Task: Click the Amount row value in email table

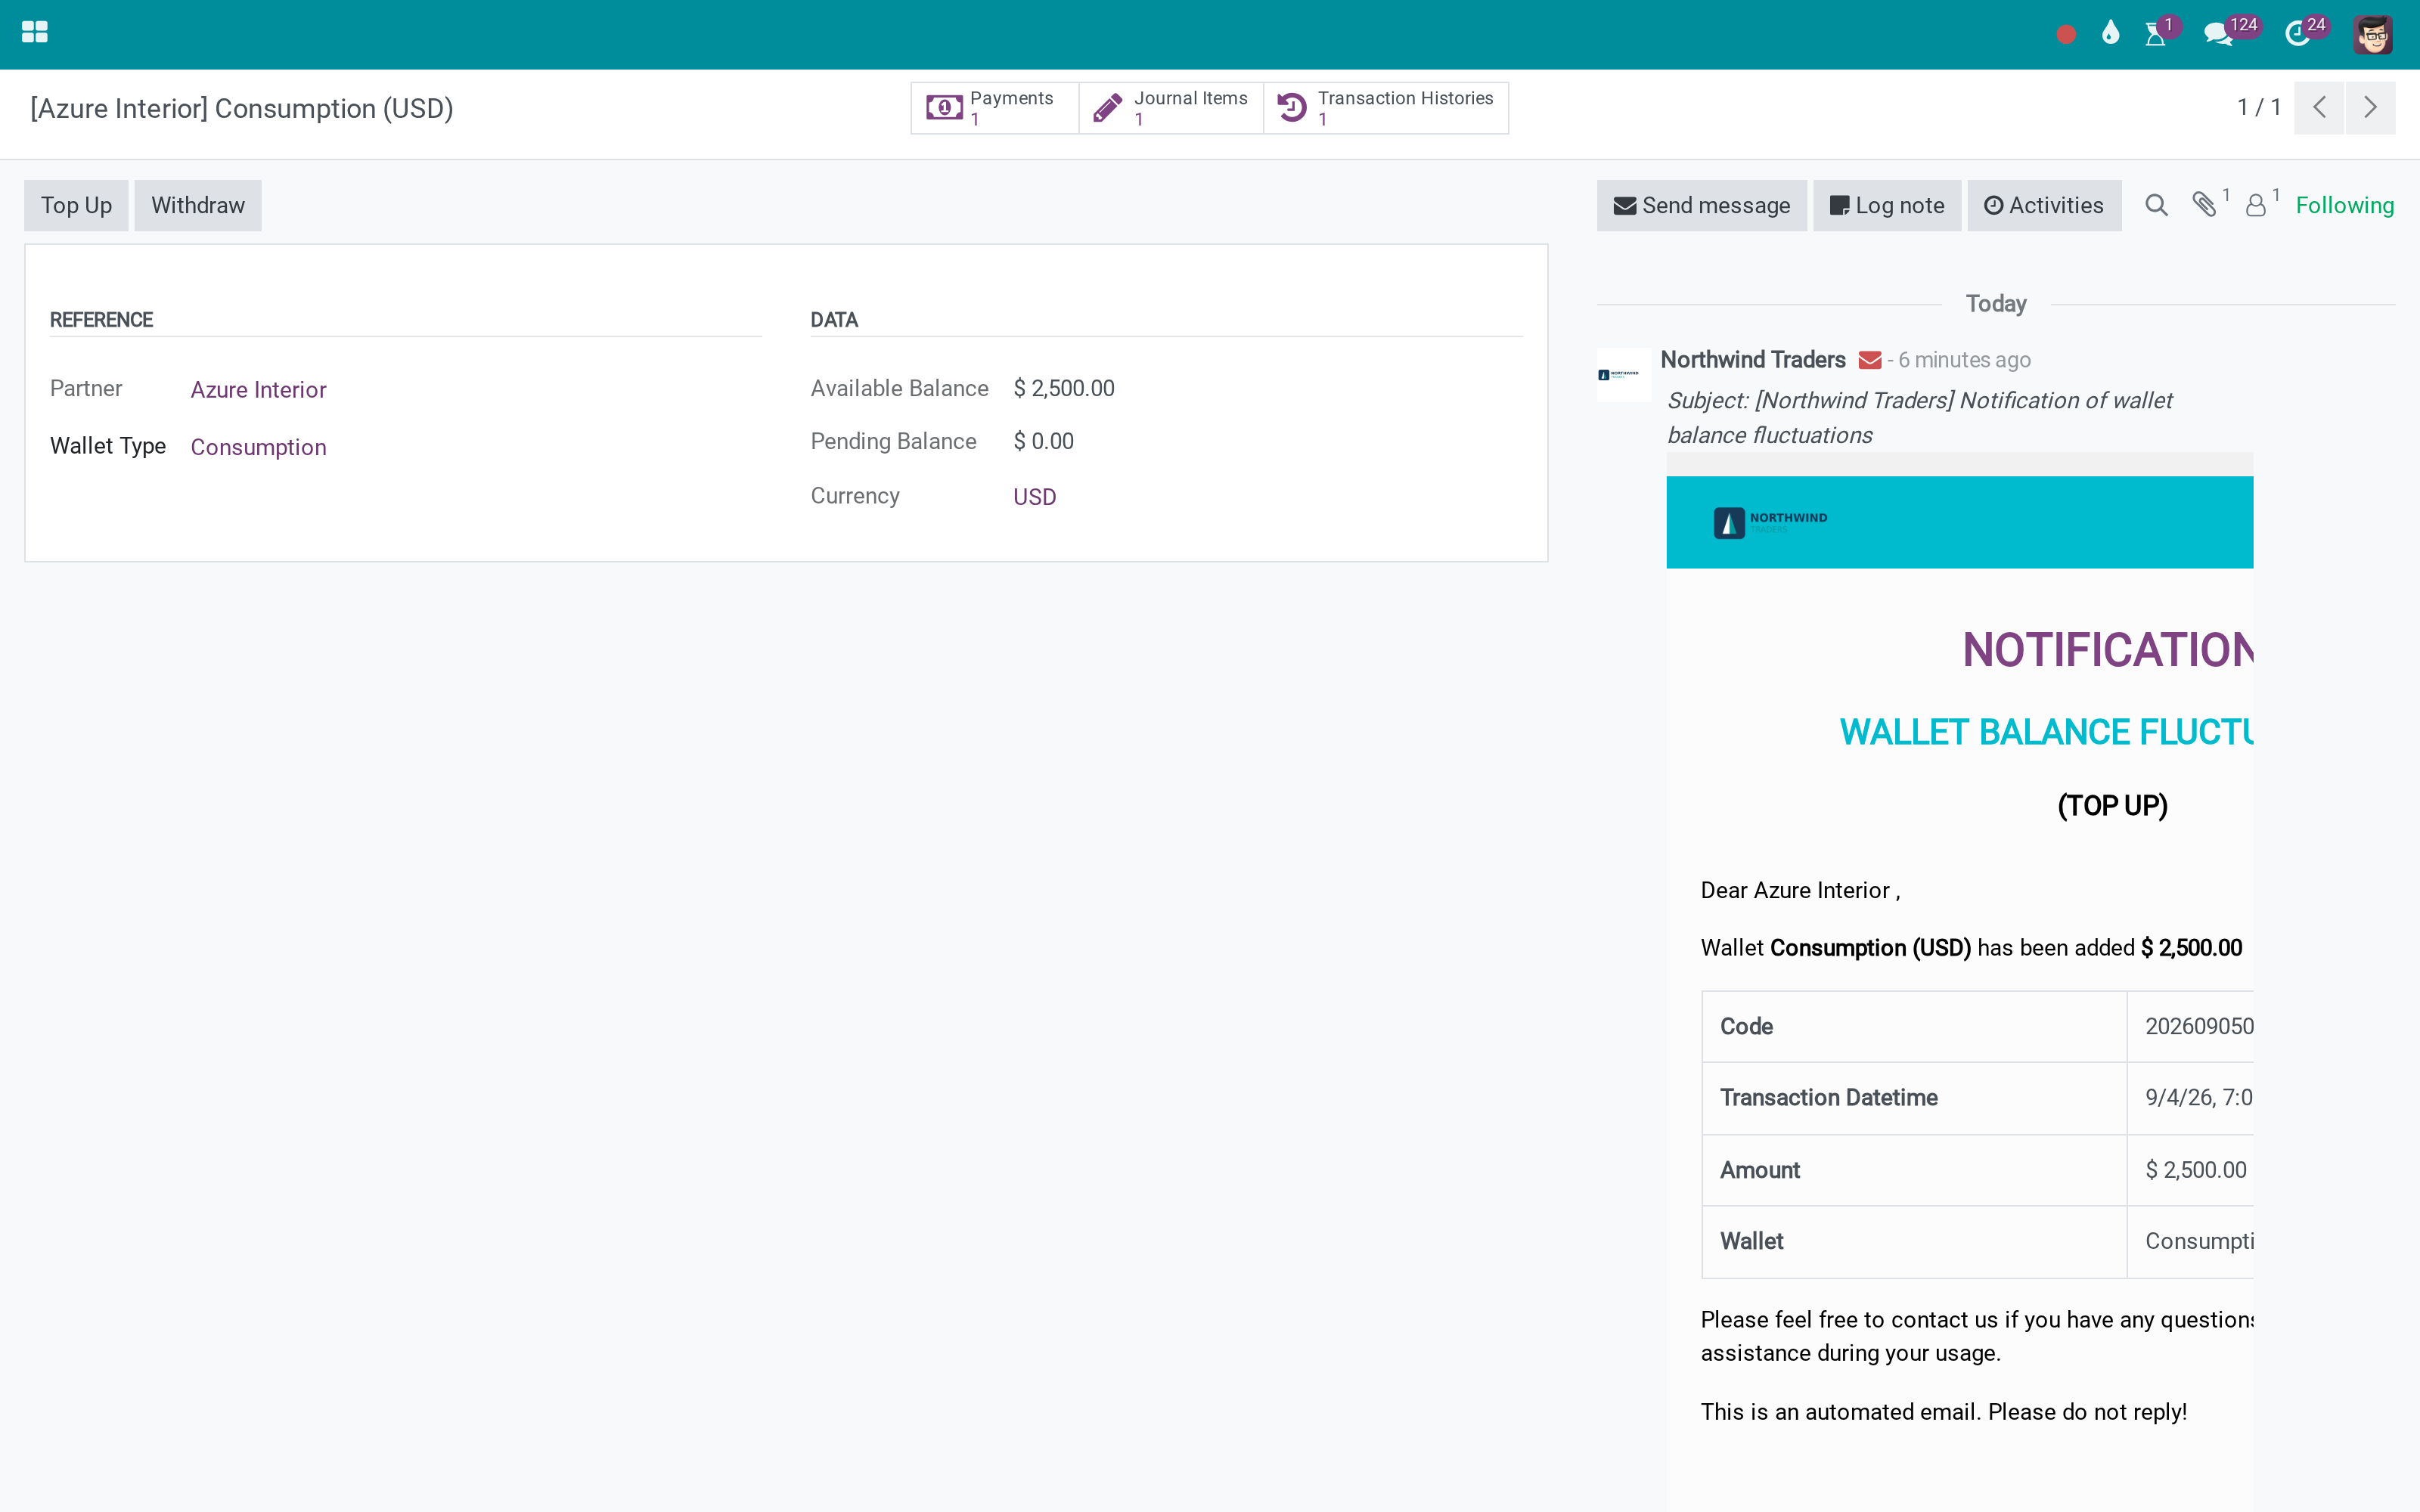Action: (2195, 1170)
